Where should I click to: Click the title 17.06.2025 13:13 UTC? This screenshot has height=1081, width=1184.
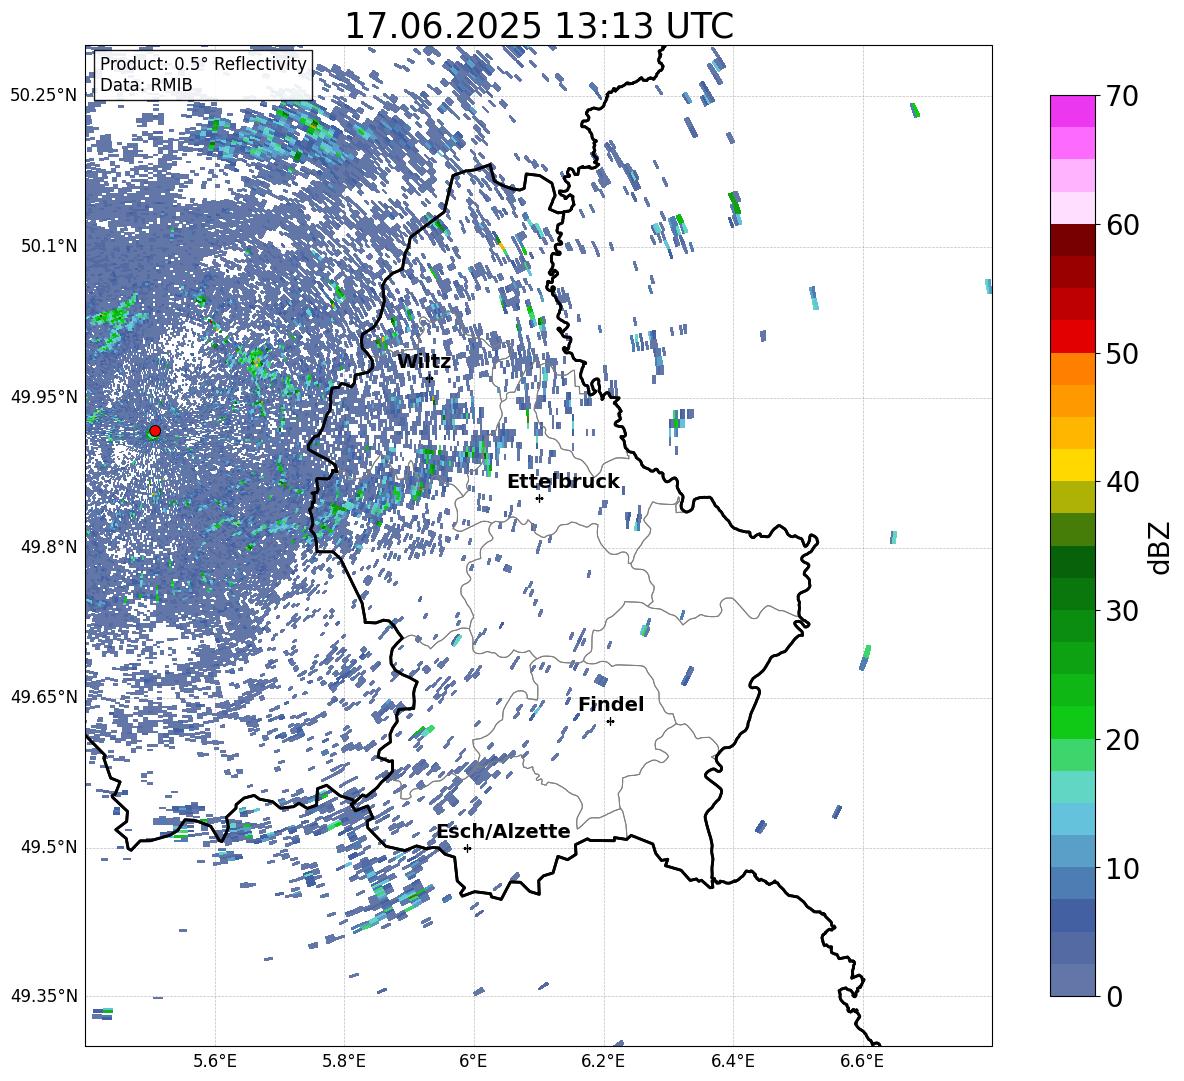coord(539,26)
